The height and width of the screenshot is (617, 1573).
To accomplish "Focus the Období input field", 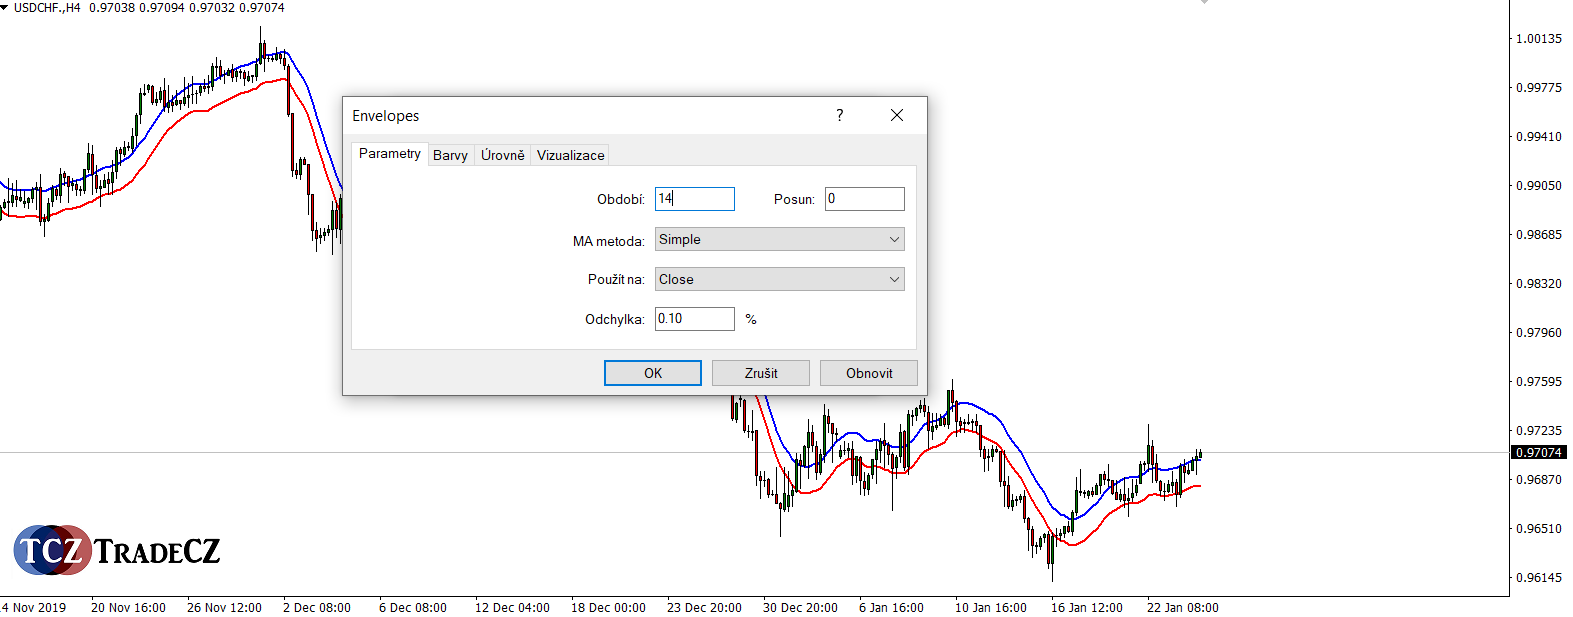I will pos(694,199).
